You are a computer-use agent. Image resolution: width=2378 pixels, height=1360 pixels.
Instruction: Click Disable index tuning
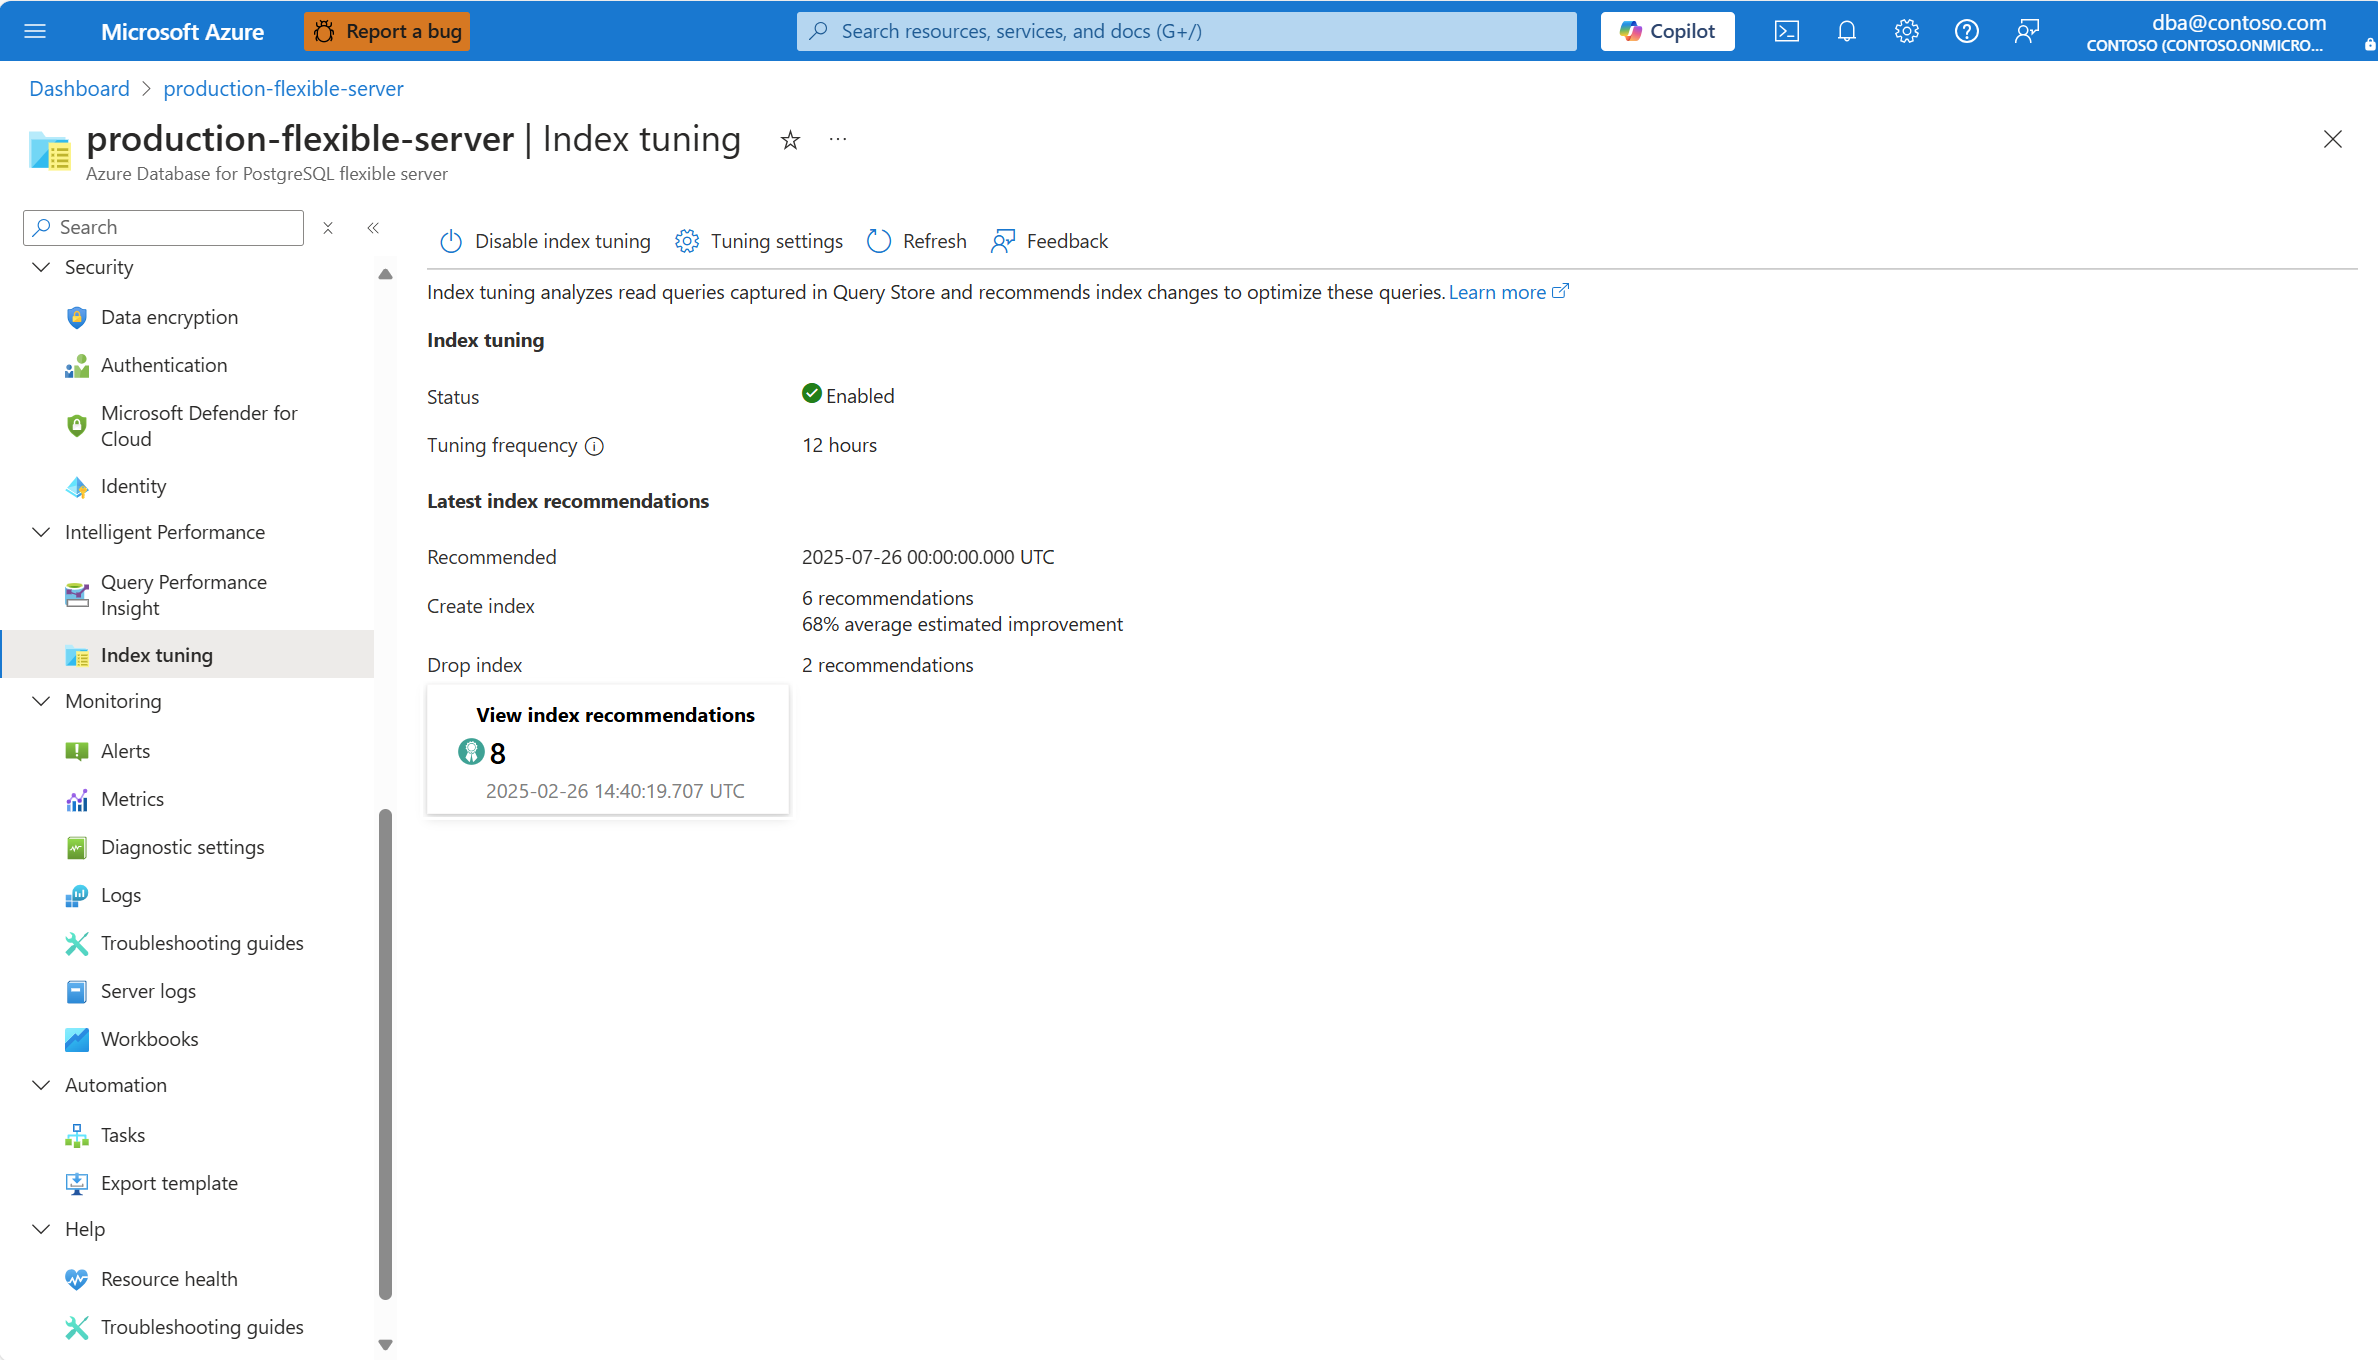(x=545, y=241)
